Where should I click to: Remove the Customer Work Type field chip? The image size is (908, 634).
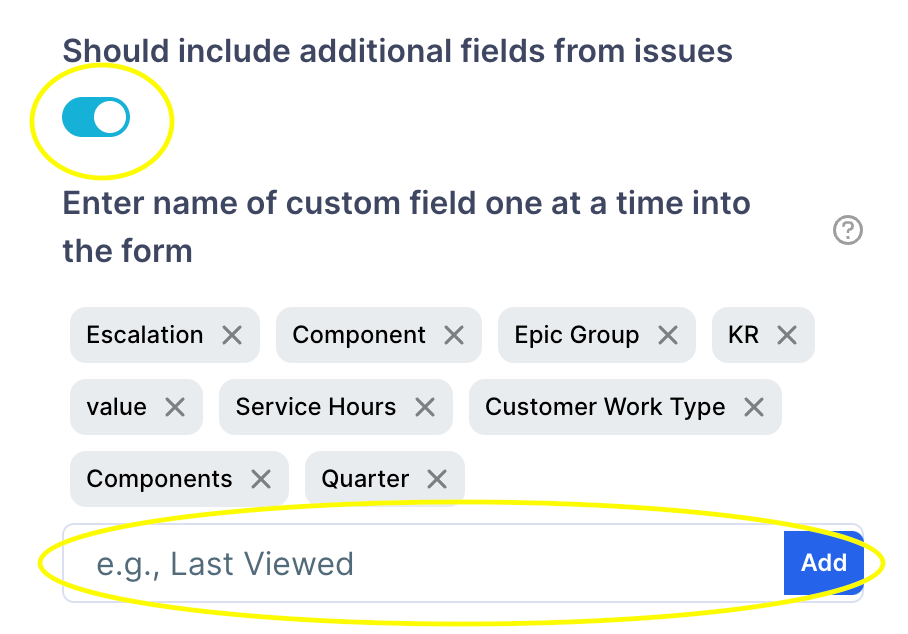click(x=755, y=407)
